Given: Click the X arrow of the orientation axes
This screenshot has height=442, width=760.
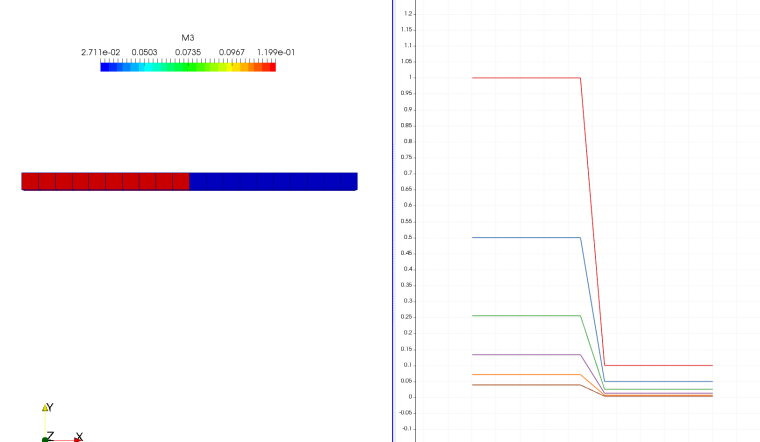Looking at the screenshot, I should tap(77, 440).
